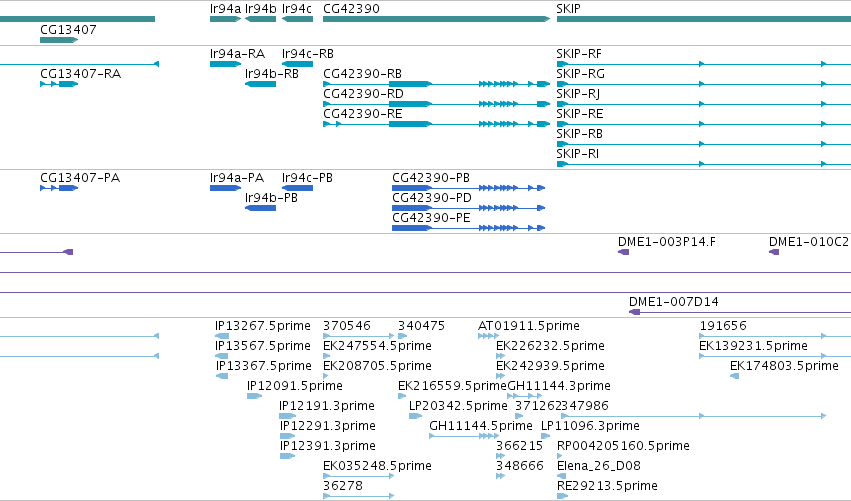Image resolution: width=851 pixels, height=501 pixels.
Task: Select clone DME1-010C2
Action: tap(809, 242)
